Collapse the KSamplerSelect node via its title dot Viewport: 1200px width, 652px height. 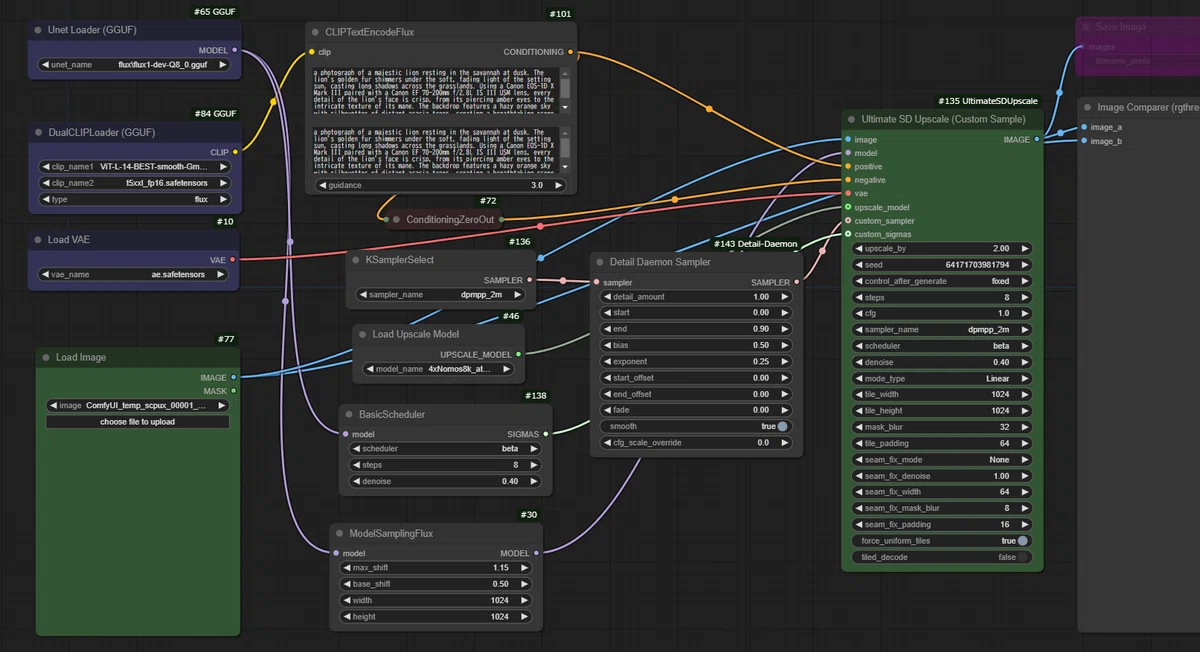click(x=355, y=260)
